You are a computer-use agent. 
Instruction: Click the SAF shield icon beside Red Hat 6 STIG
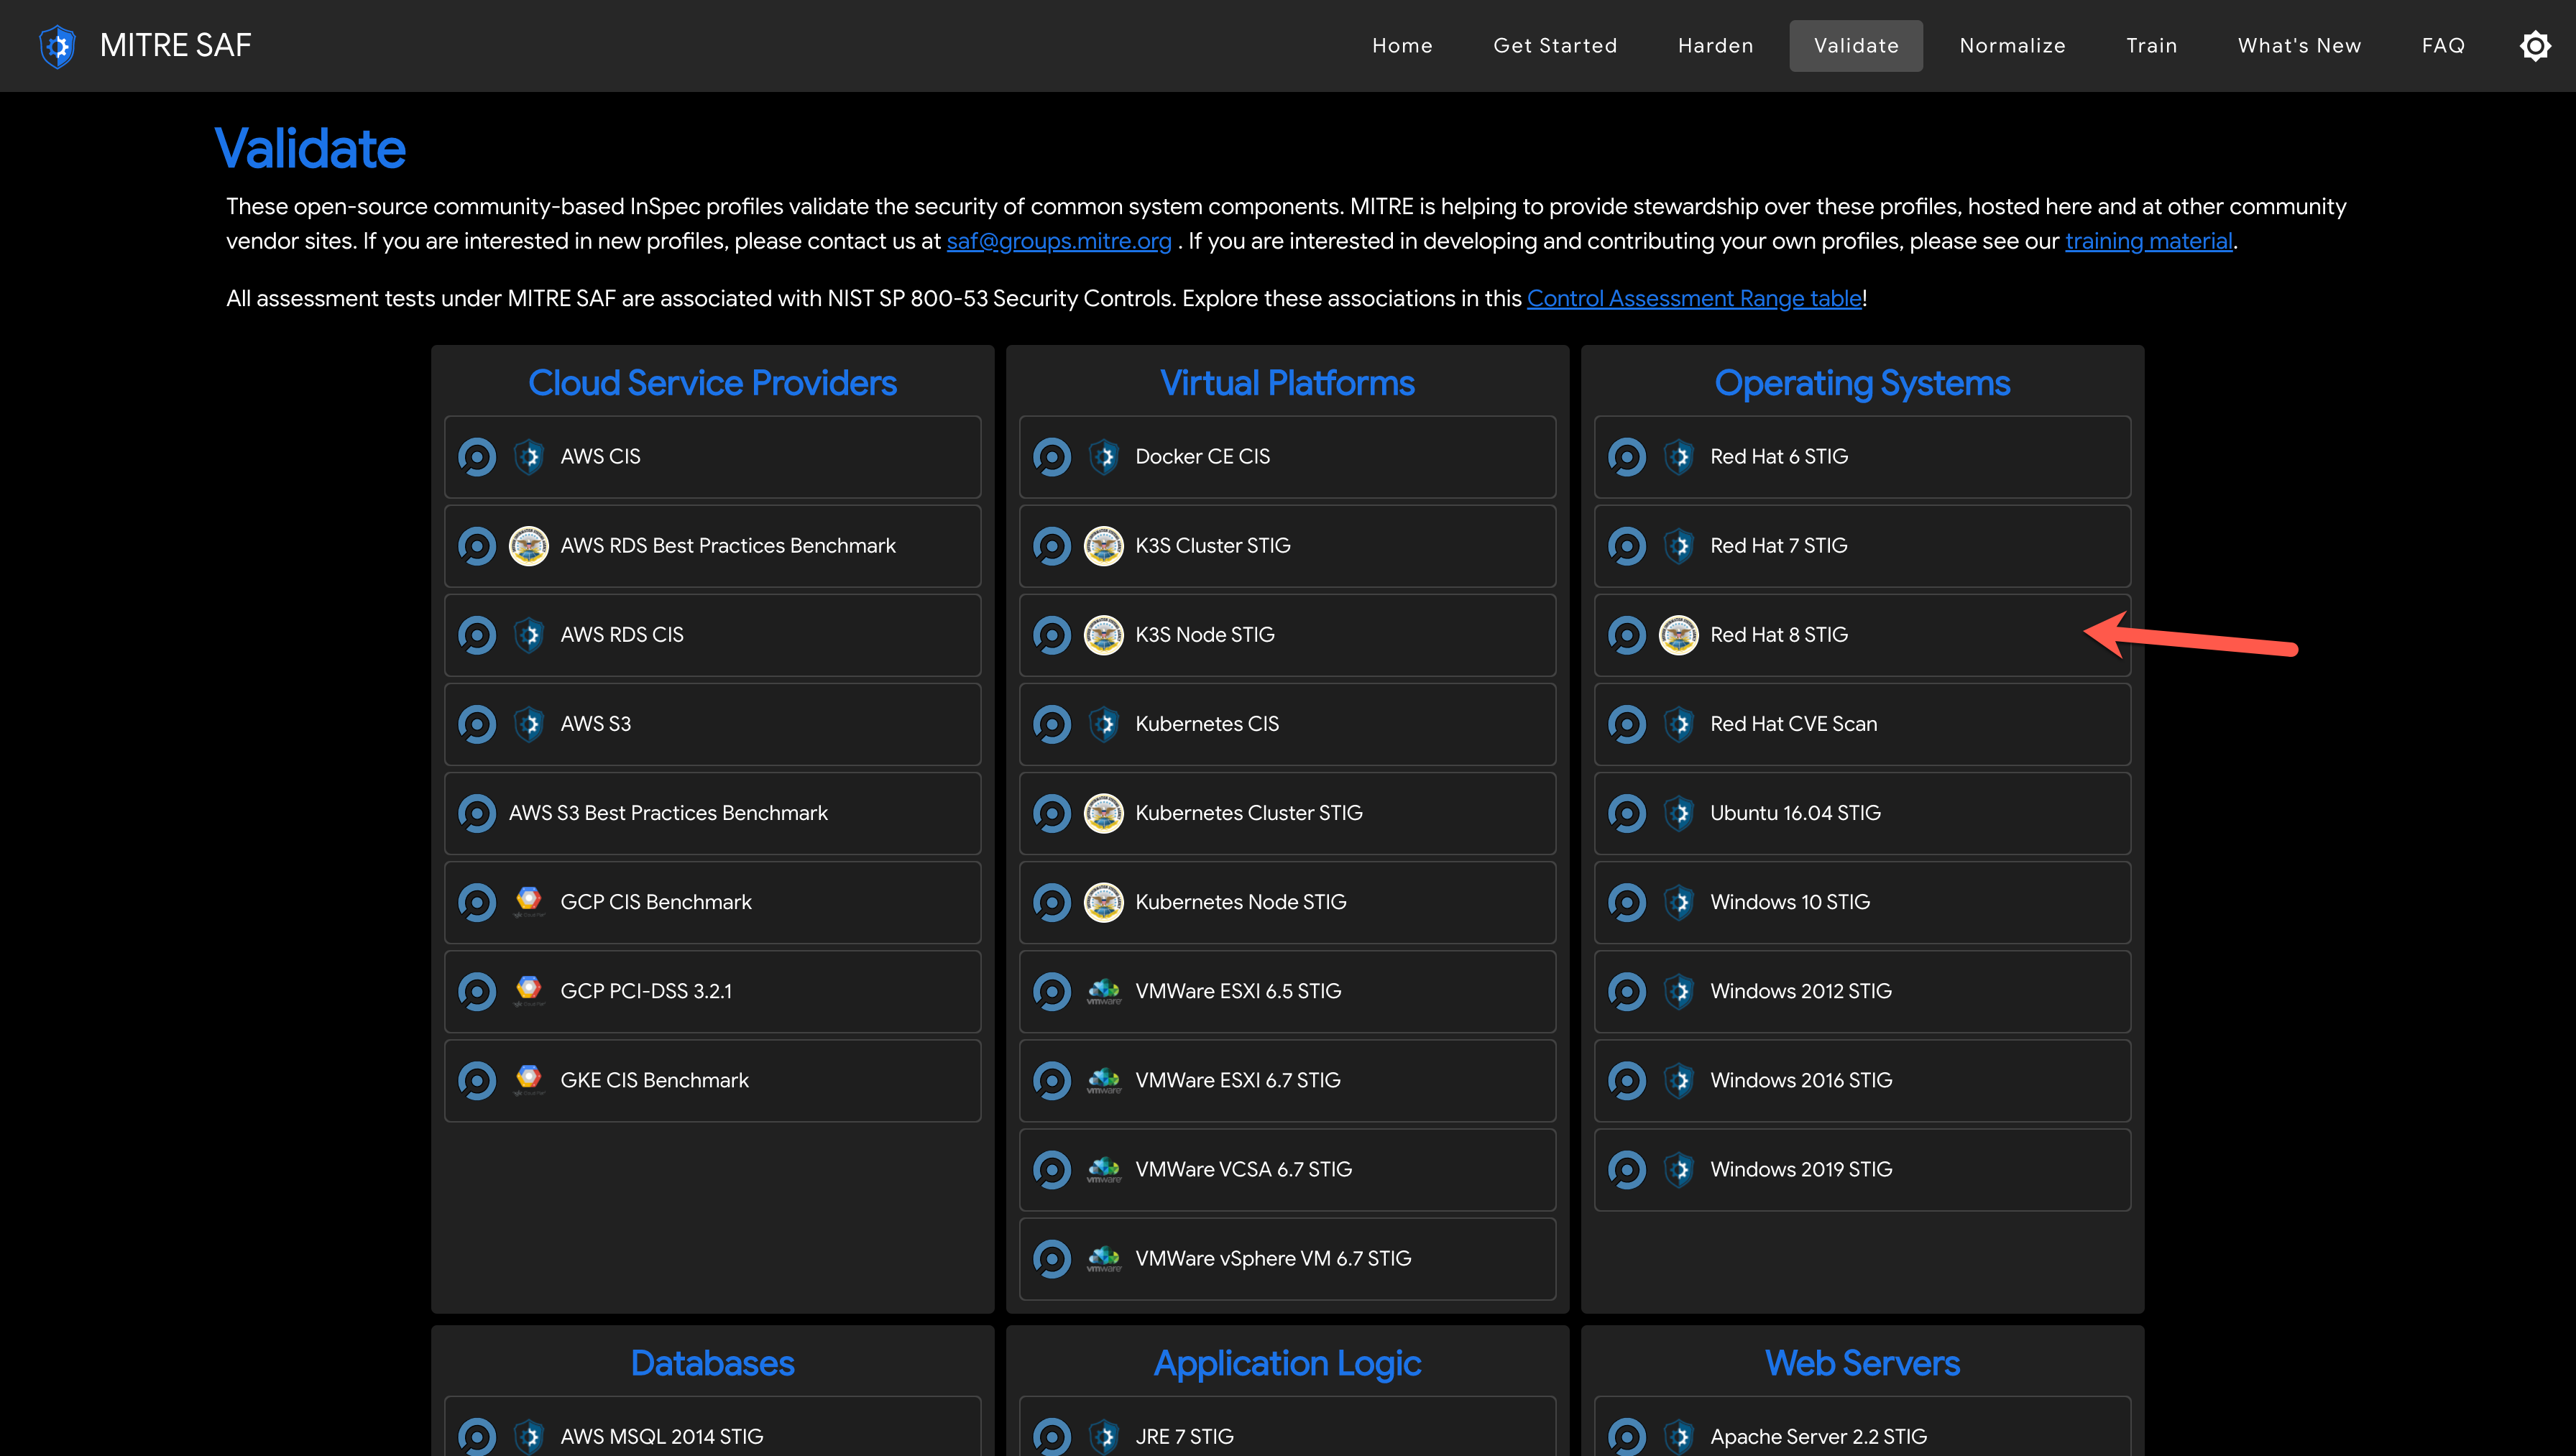point(1679,457)
